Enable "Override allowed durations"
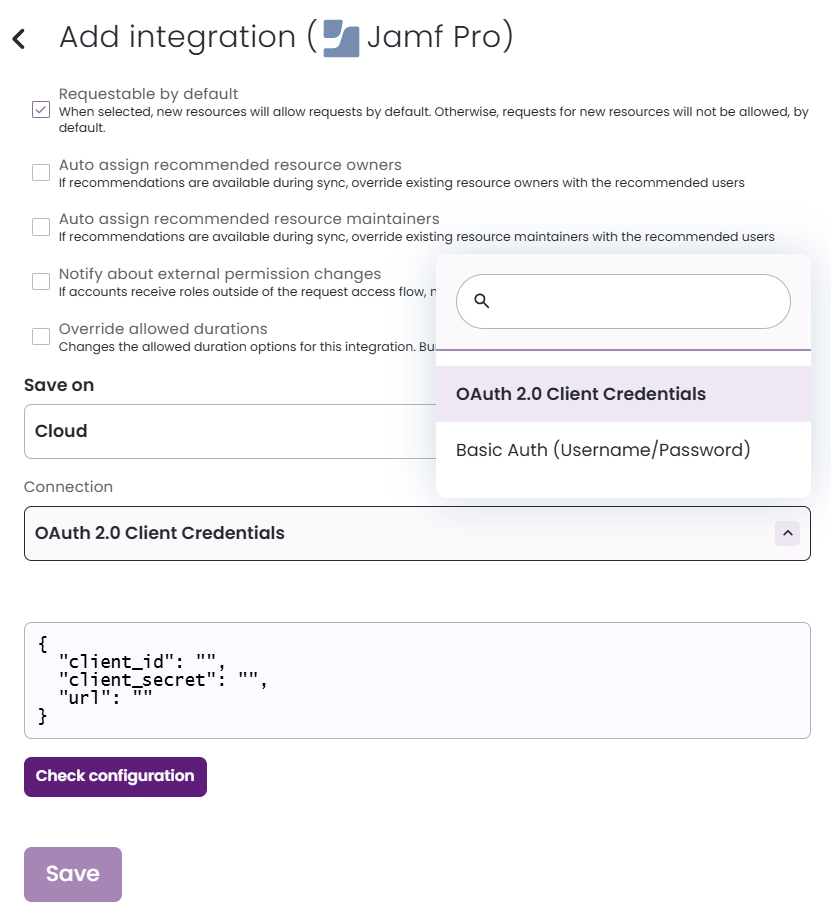The width and height of the screenshot is (831, 909). click(40, 336)
